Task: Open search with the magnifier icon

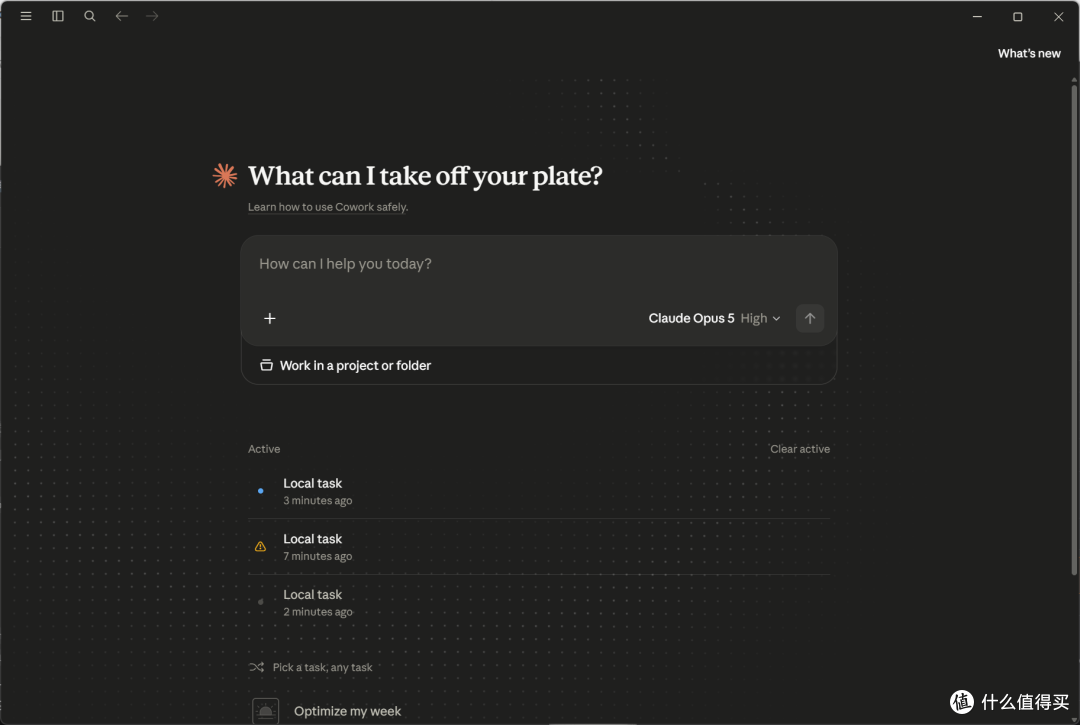Action: pos(90,16)
